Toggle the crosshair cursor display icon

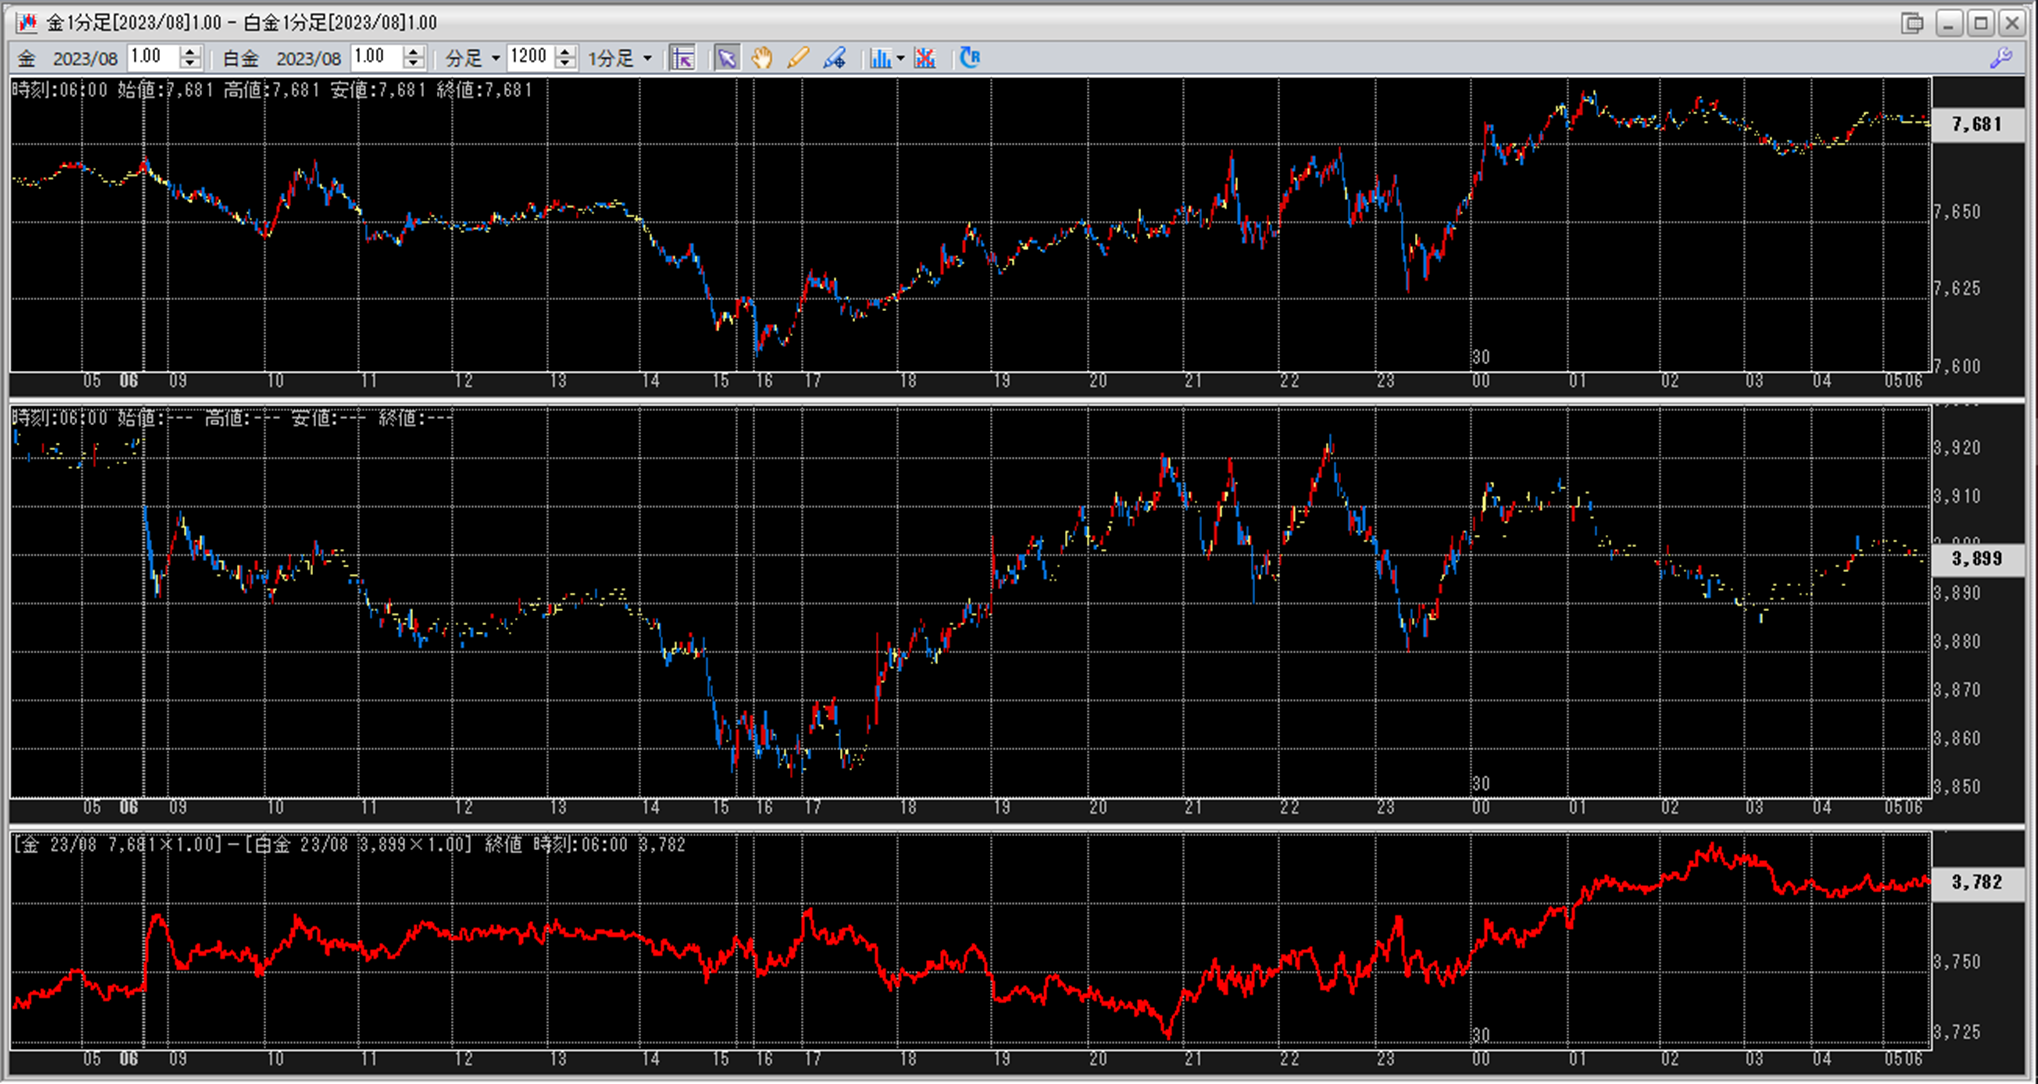(x=683, y=58)
